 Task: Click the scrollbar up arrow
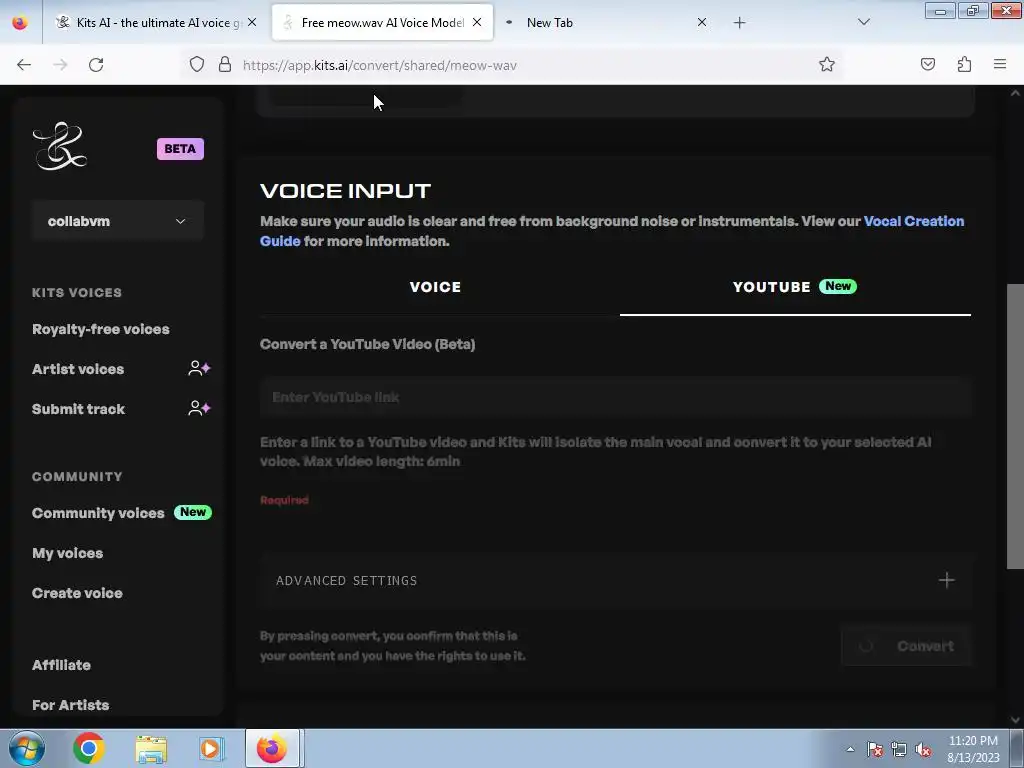point(1015,93)
